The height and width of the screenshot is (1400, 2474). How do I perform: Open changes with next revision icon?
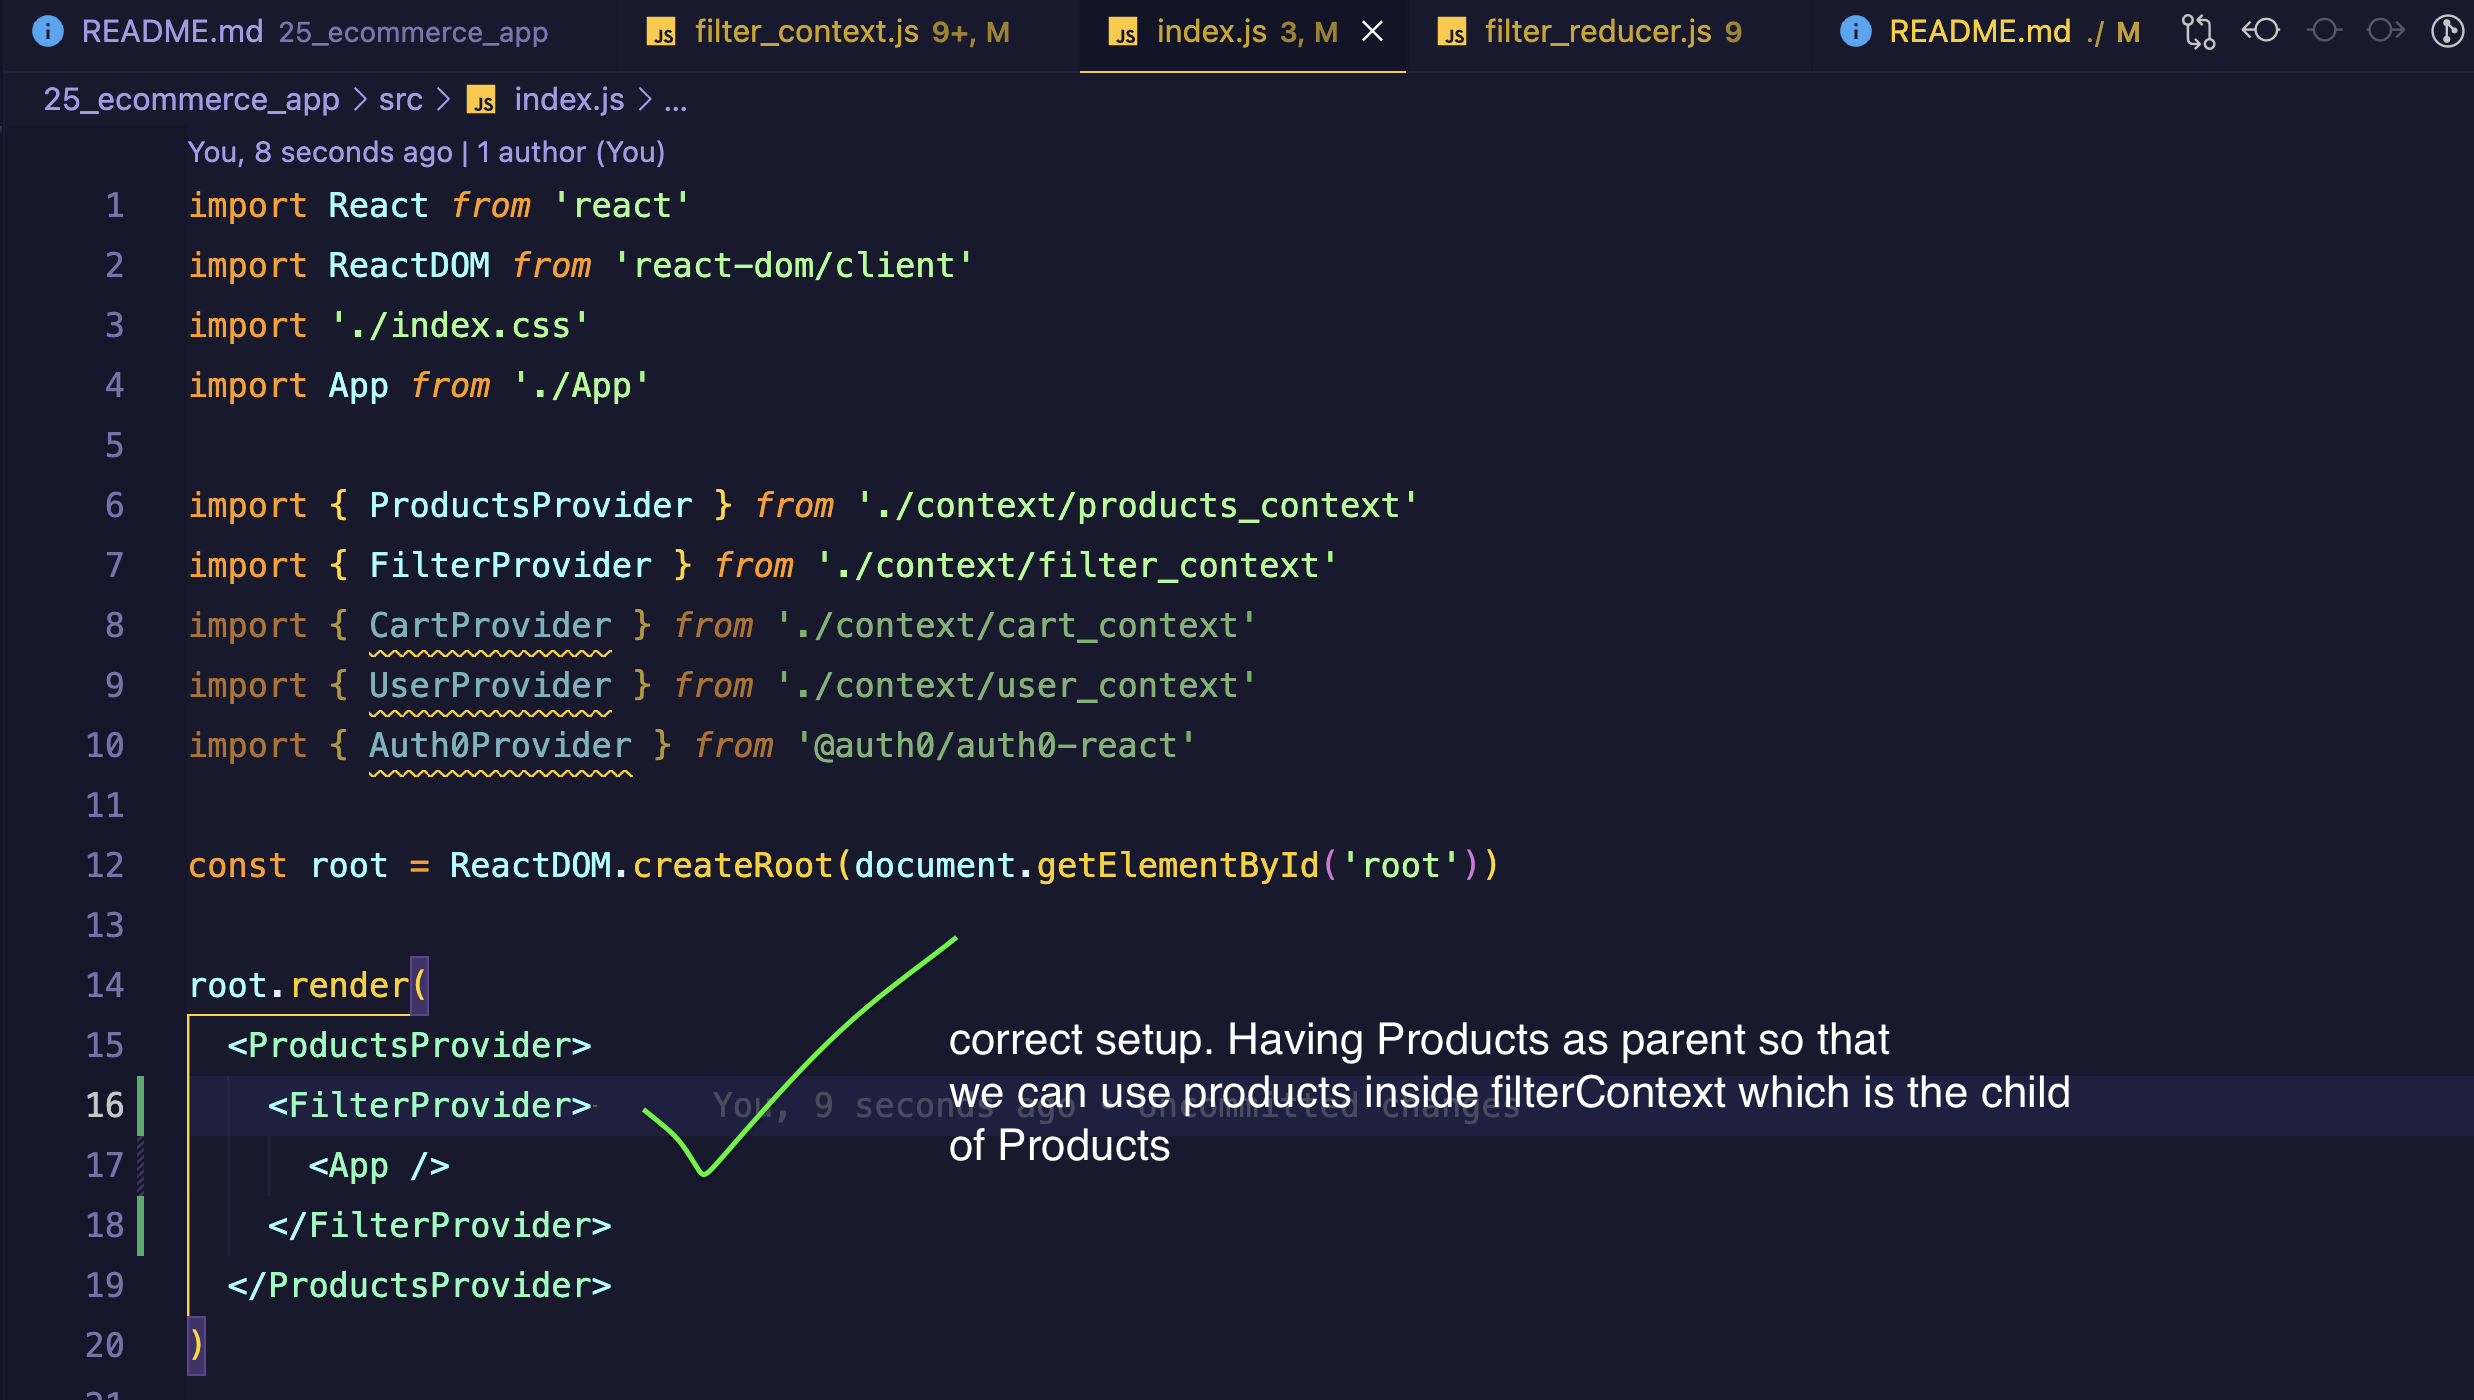[2385, 31]
